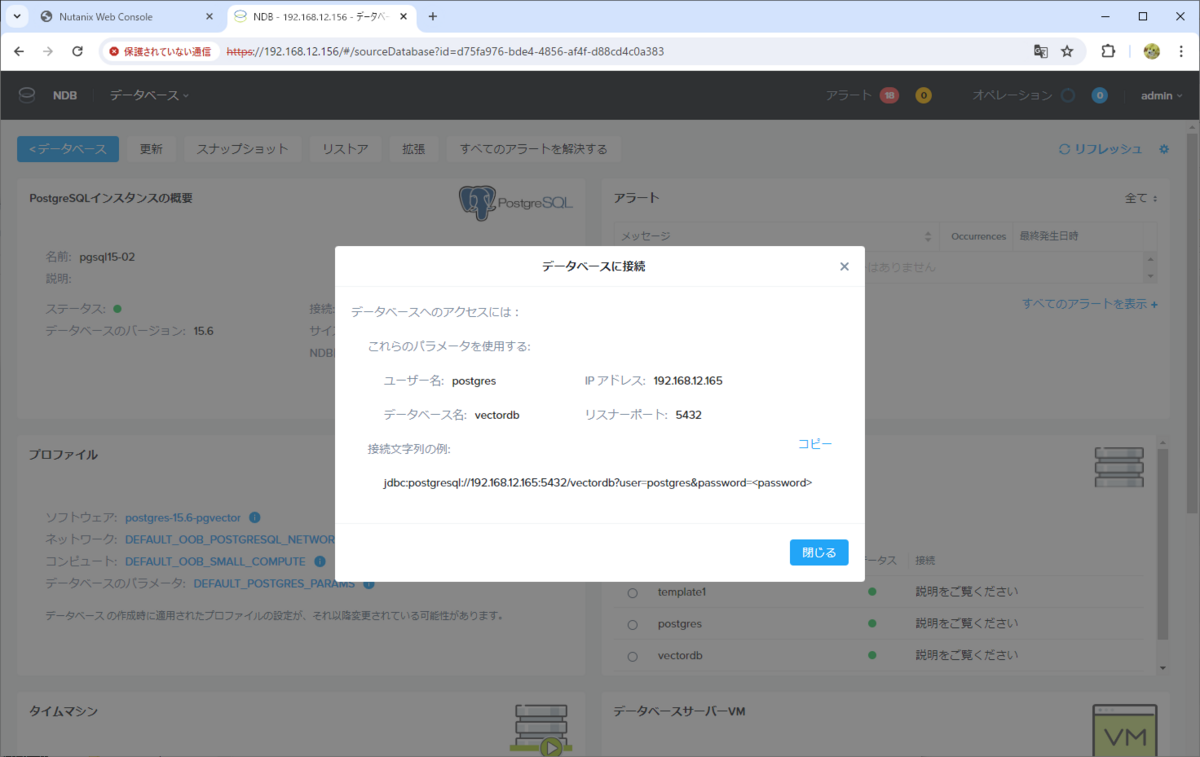Click すべてのアラートを表示 link

1090,304
